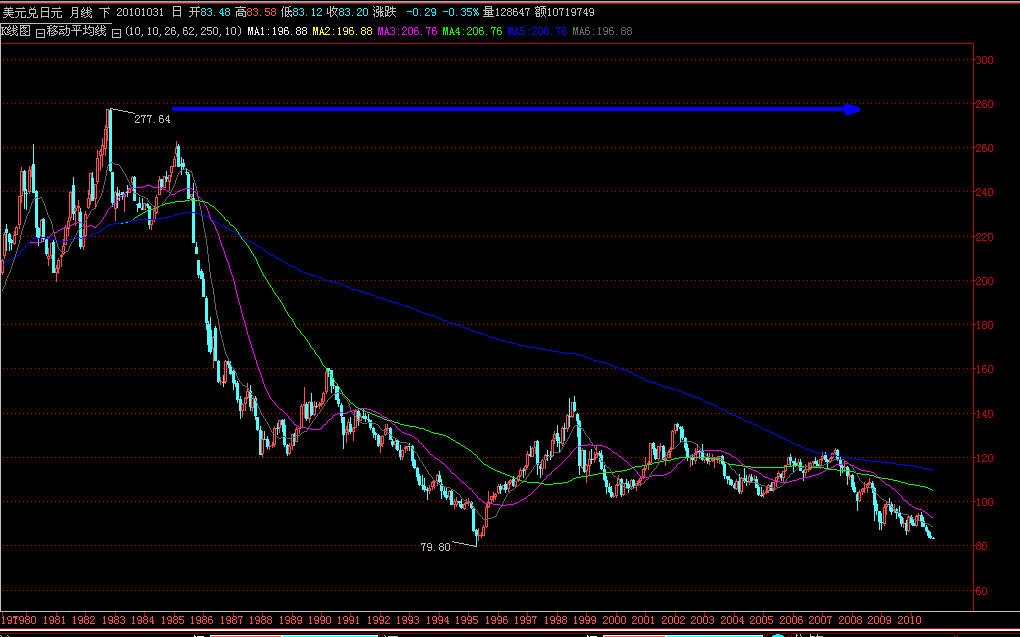This screenshot has width=1020, height=637.
Task: Click the 200 price axis label
Action: click(x=985, y=282)
